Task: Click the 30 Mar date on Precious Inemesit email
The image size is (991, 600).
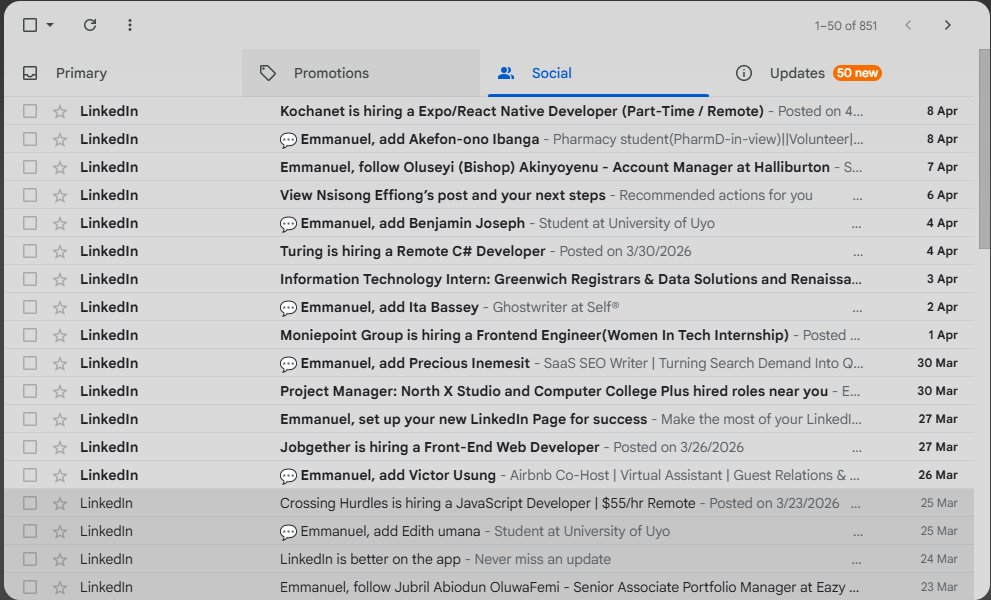Action: 937,363
